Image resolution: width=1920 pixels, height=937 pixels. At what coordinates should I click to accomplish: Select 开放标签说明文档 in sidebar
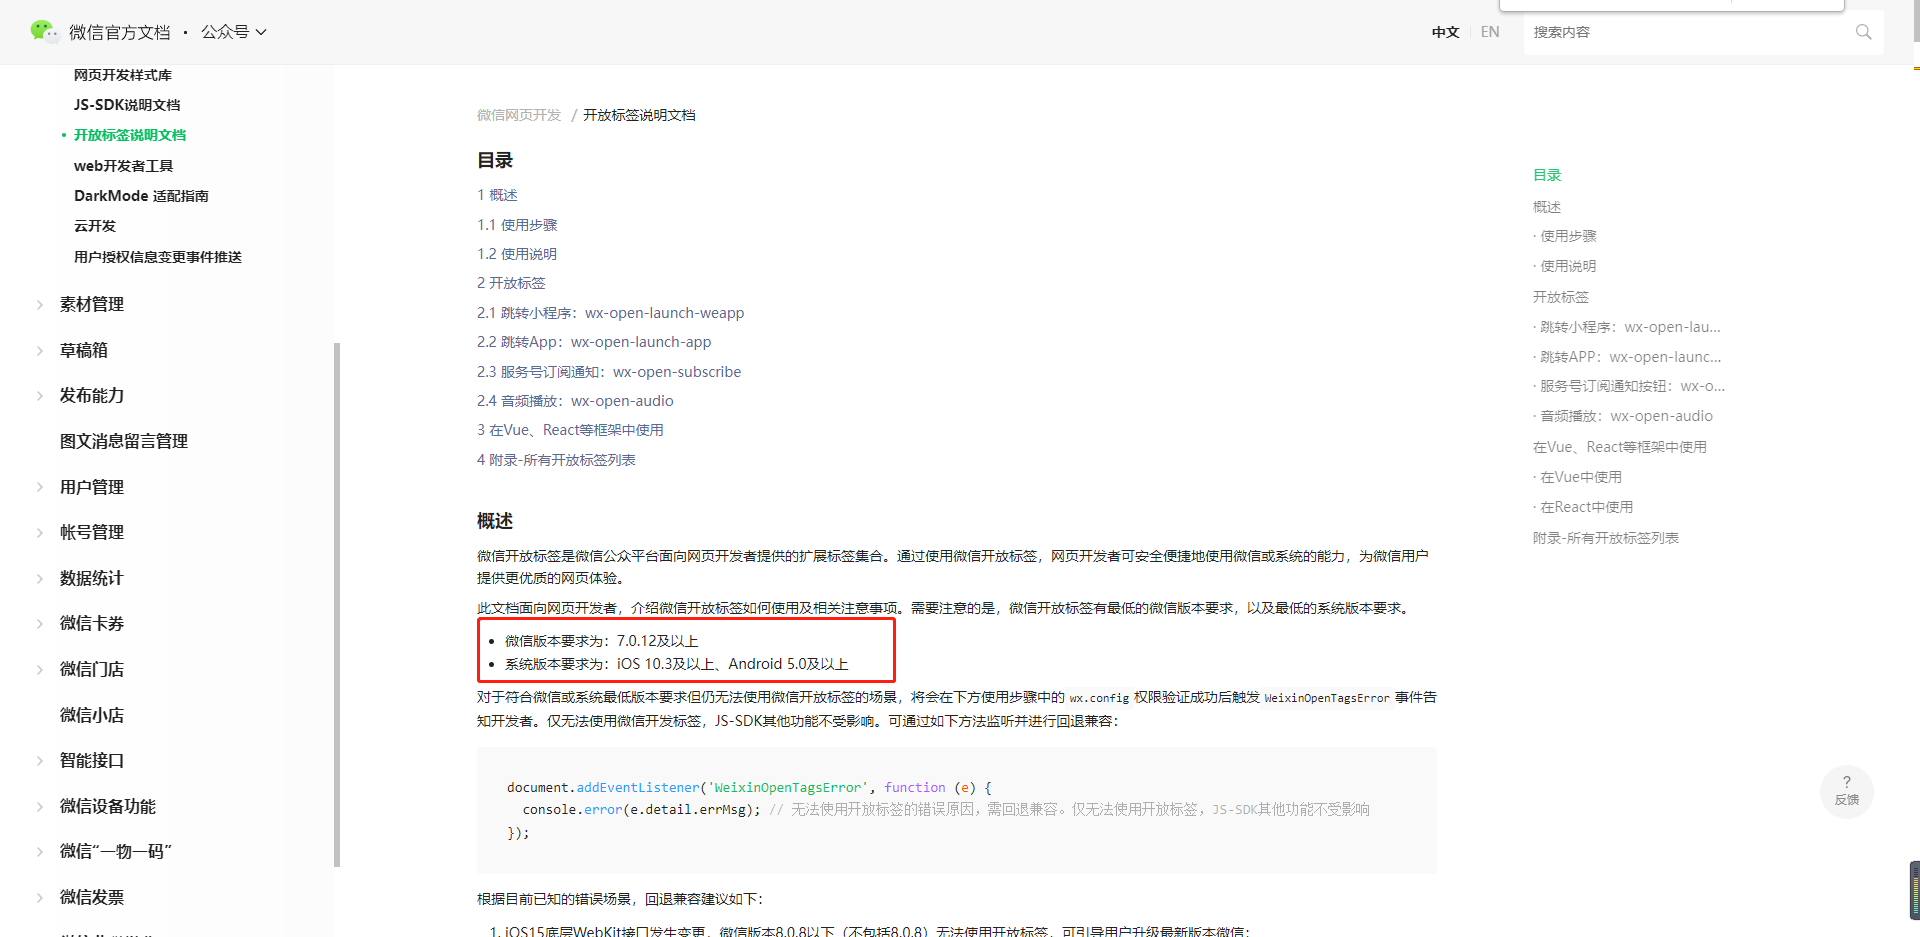point(130,135)
